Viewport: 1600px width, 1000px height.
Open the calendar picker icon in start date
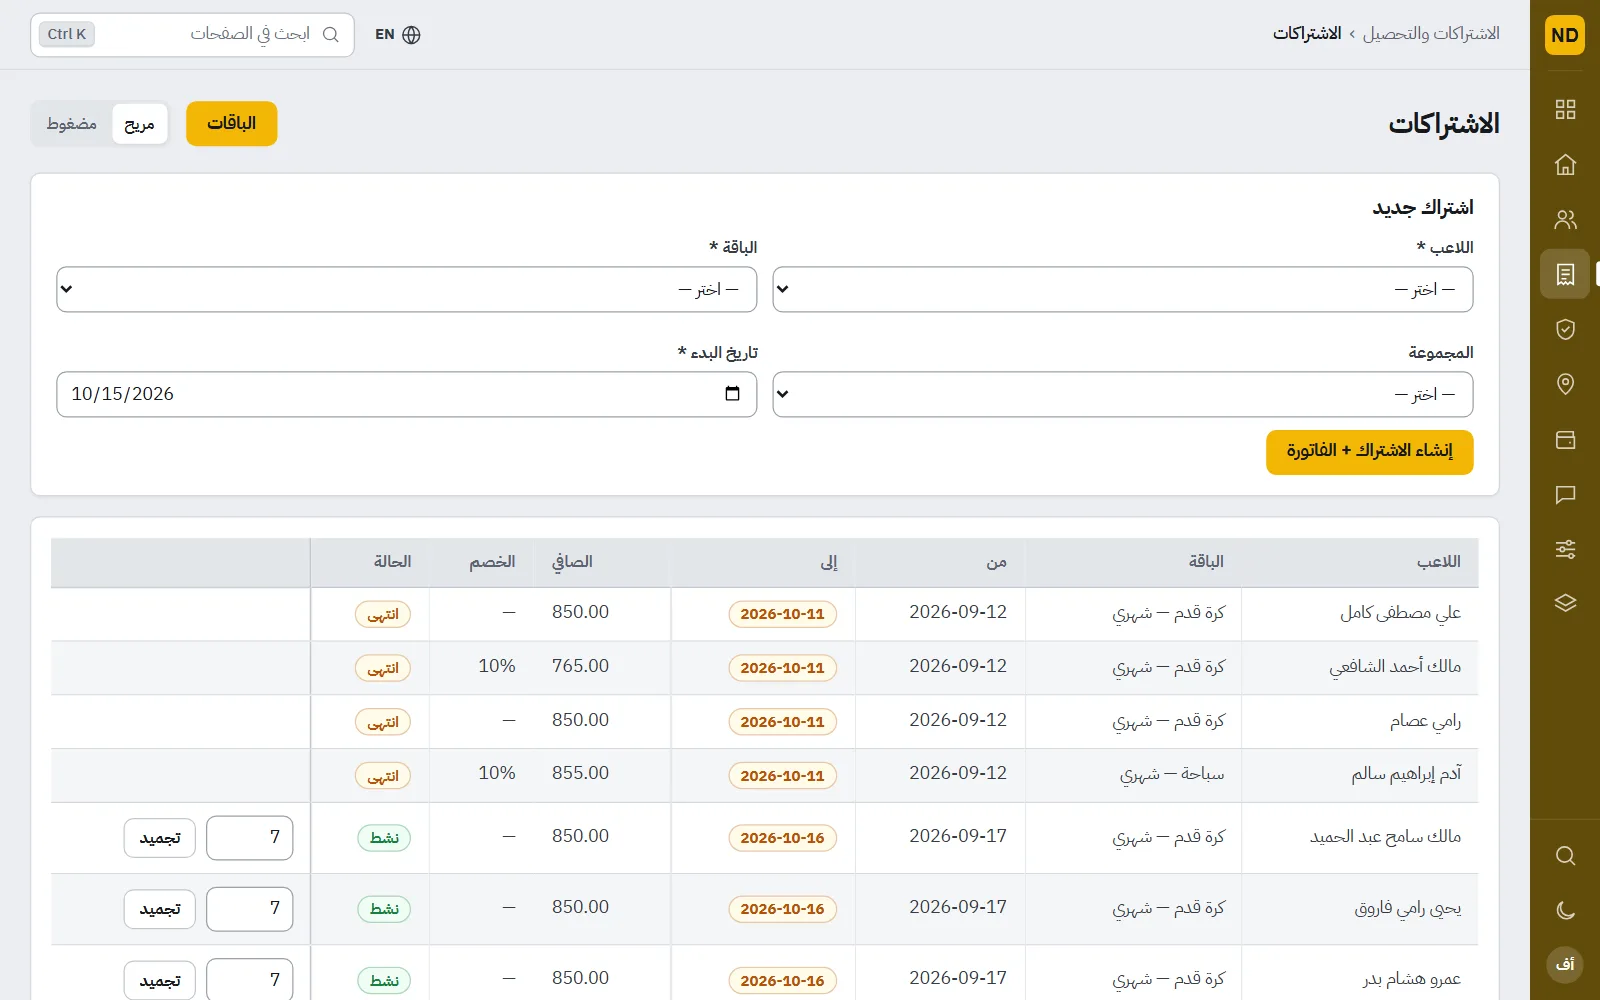(x=732, y=394)
